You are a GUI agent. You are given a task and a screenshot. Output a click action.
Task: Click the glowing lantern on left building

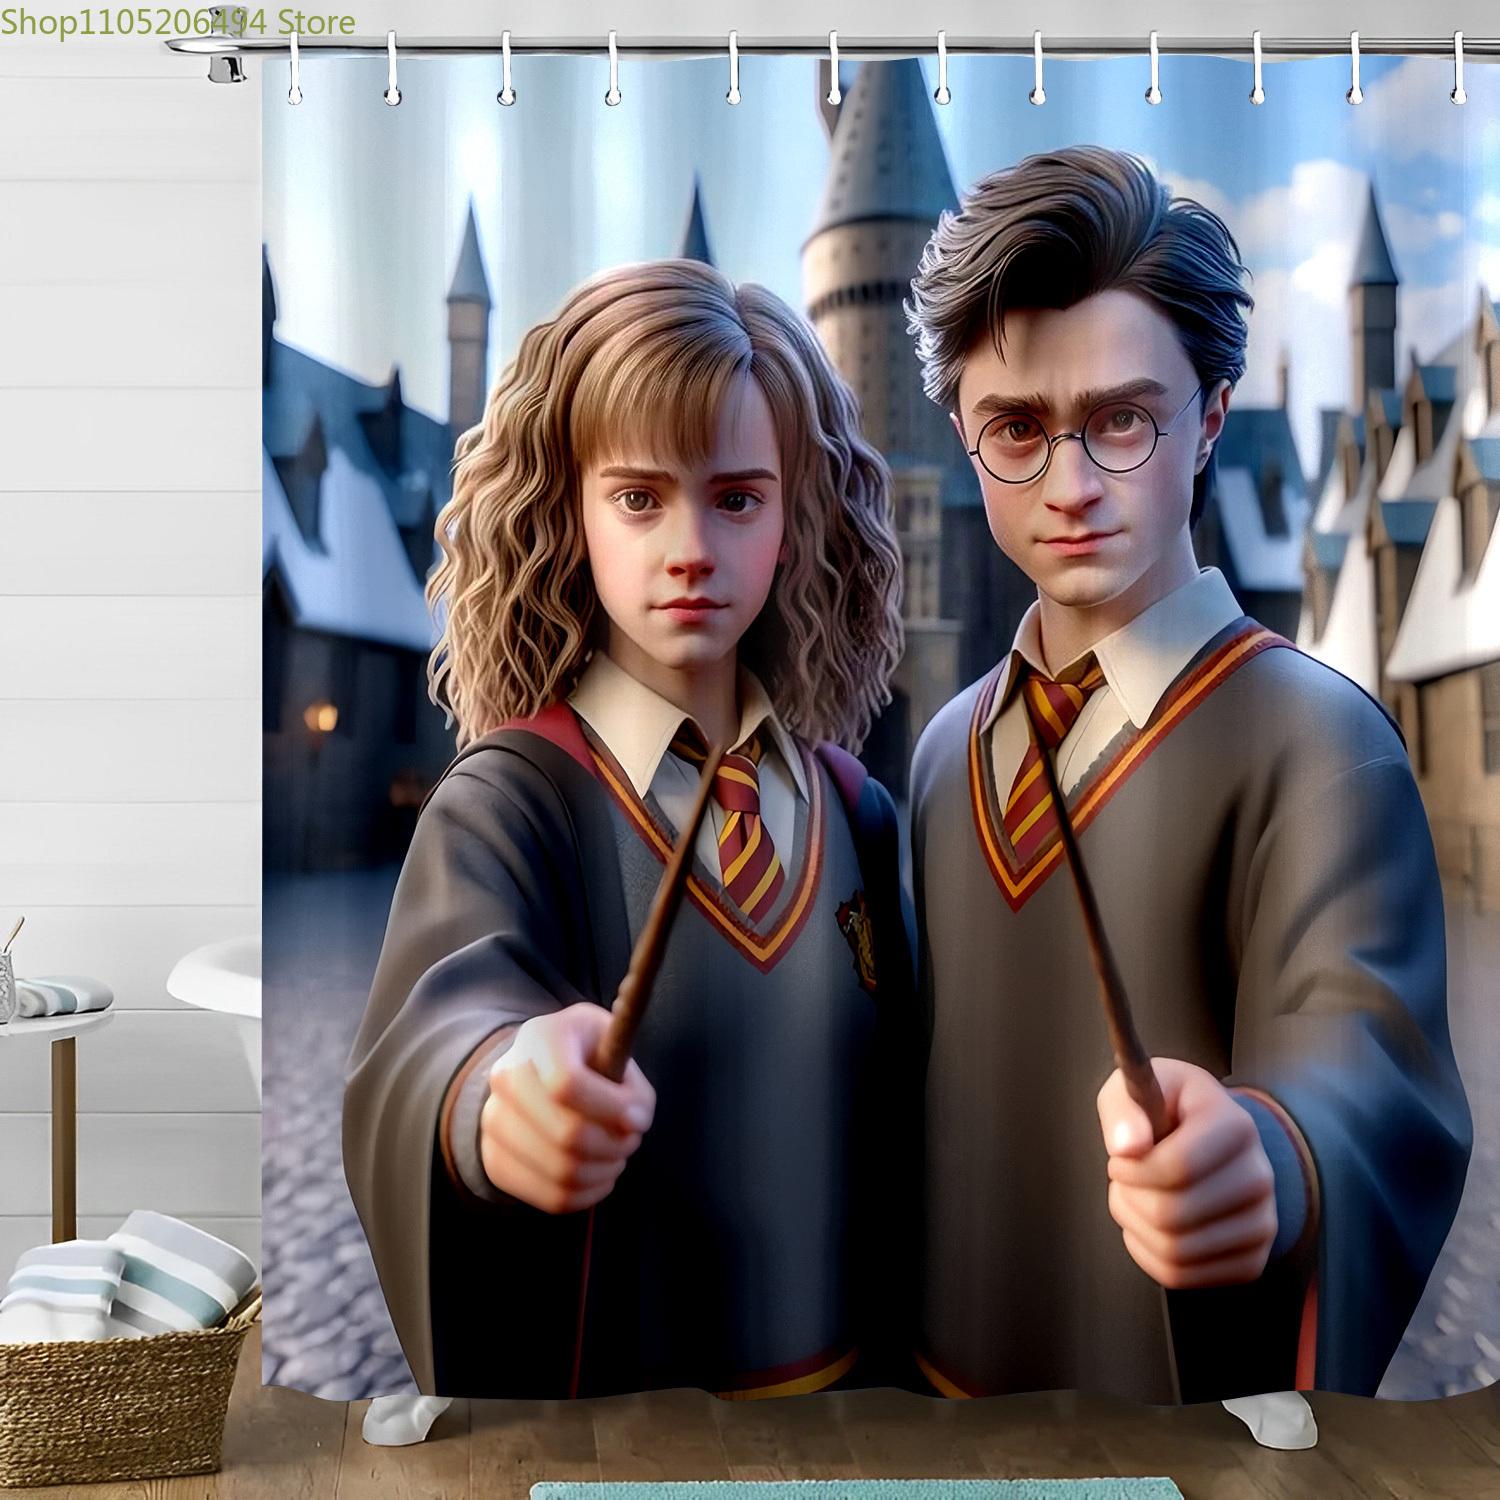(321, 716)
